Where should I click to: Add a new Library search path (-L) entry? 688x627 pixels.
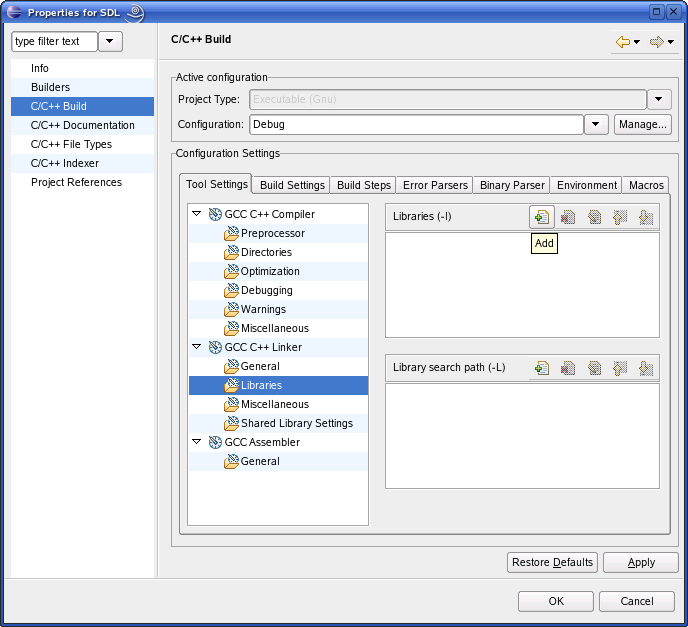coord(541,368)
